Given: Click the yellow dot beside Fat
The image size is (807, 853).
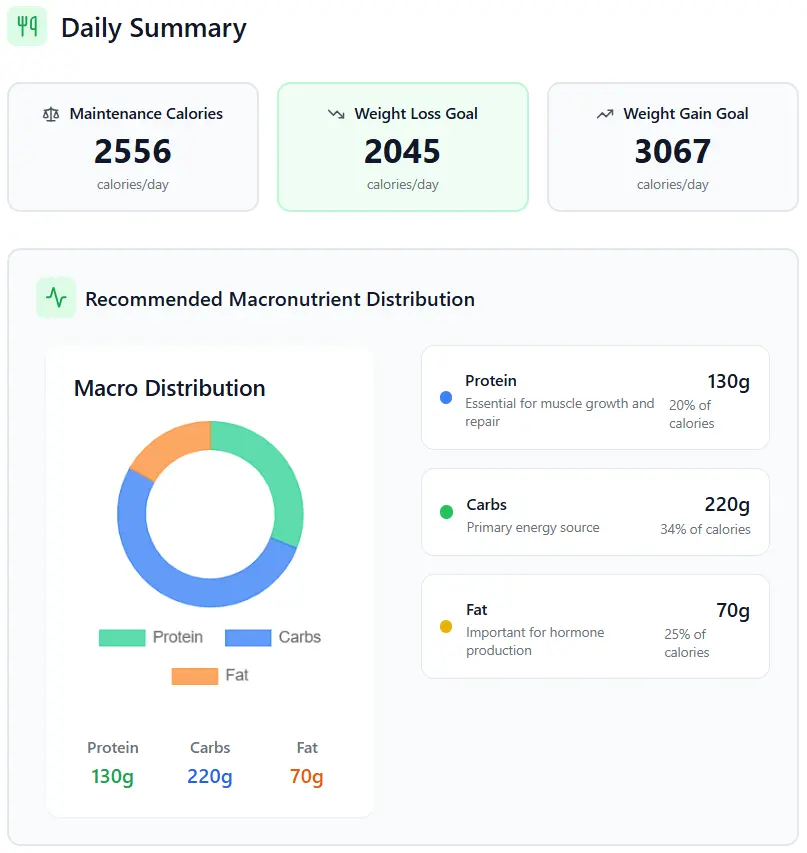Looking at the screenshot, I should click(x=446, y=627).
